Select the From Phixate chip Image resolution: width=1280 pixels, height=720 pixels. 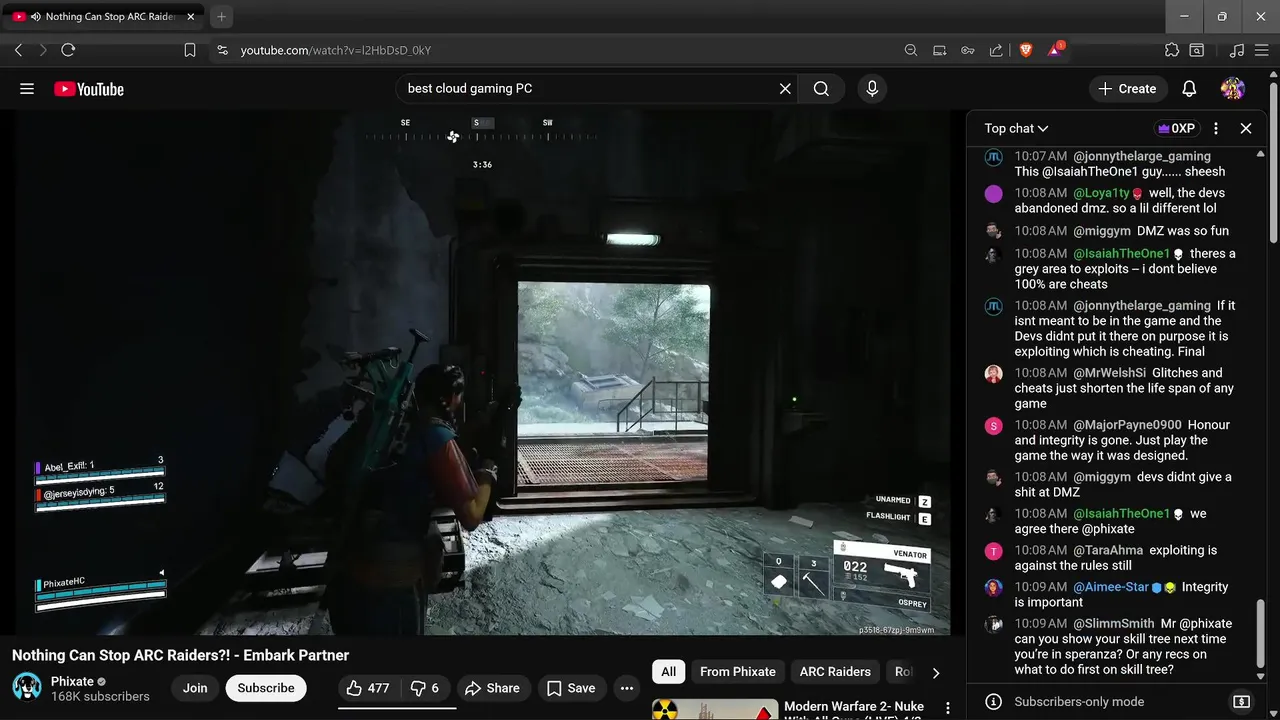pos(738,672)
